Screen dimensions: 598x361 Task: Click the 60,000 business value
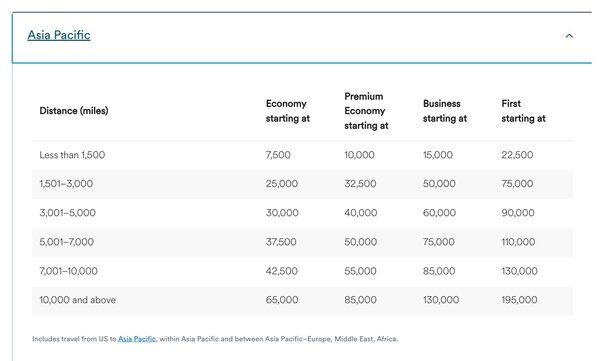tap(439, 213)
